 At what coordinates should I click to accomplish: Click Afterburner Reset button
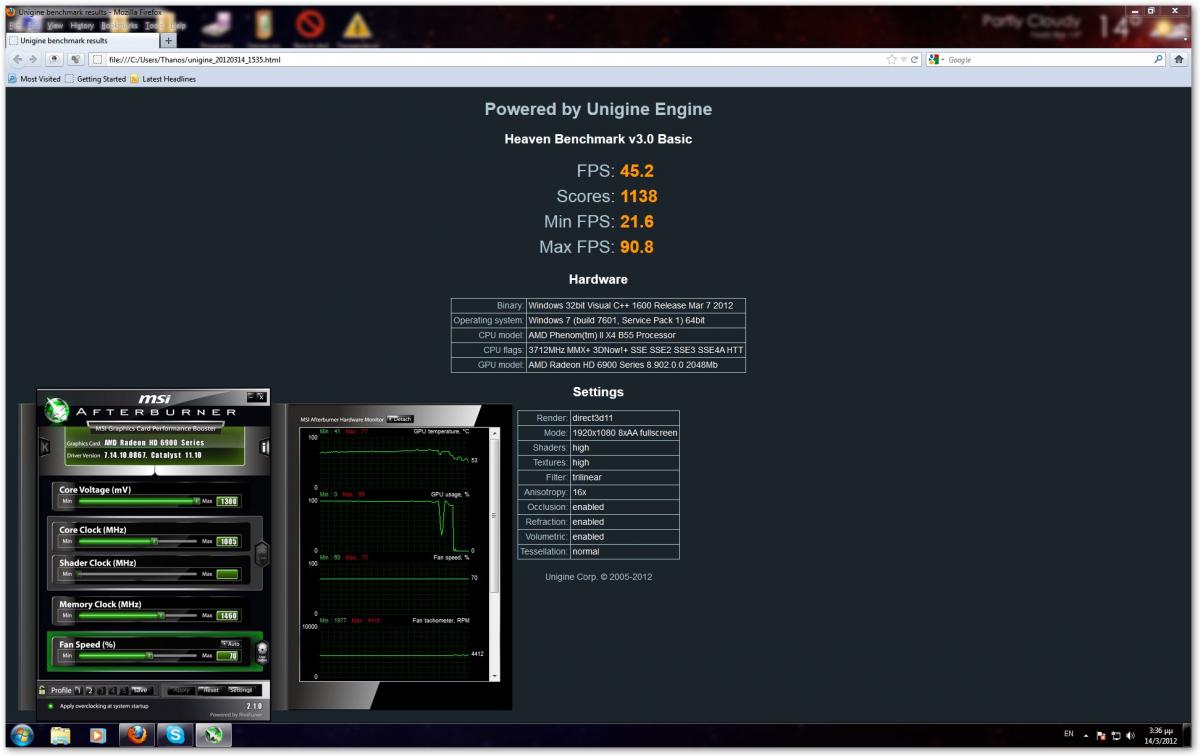[211, 690]
